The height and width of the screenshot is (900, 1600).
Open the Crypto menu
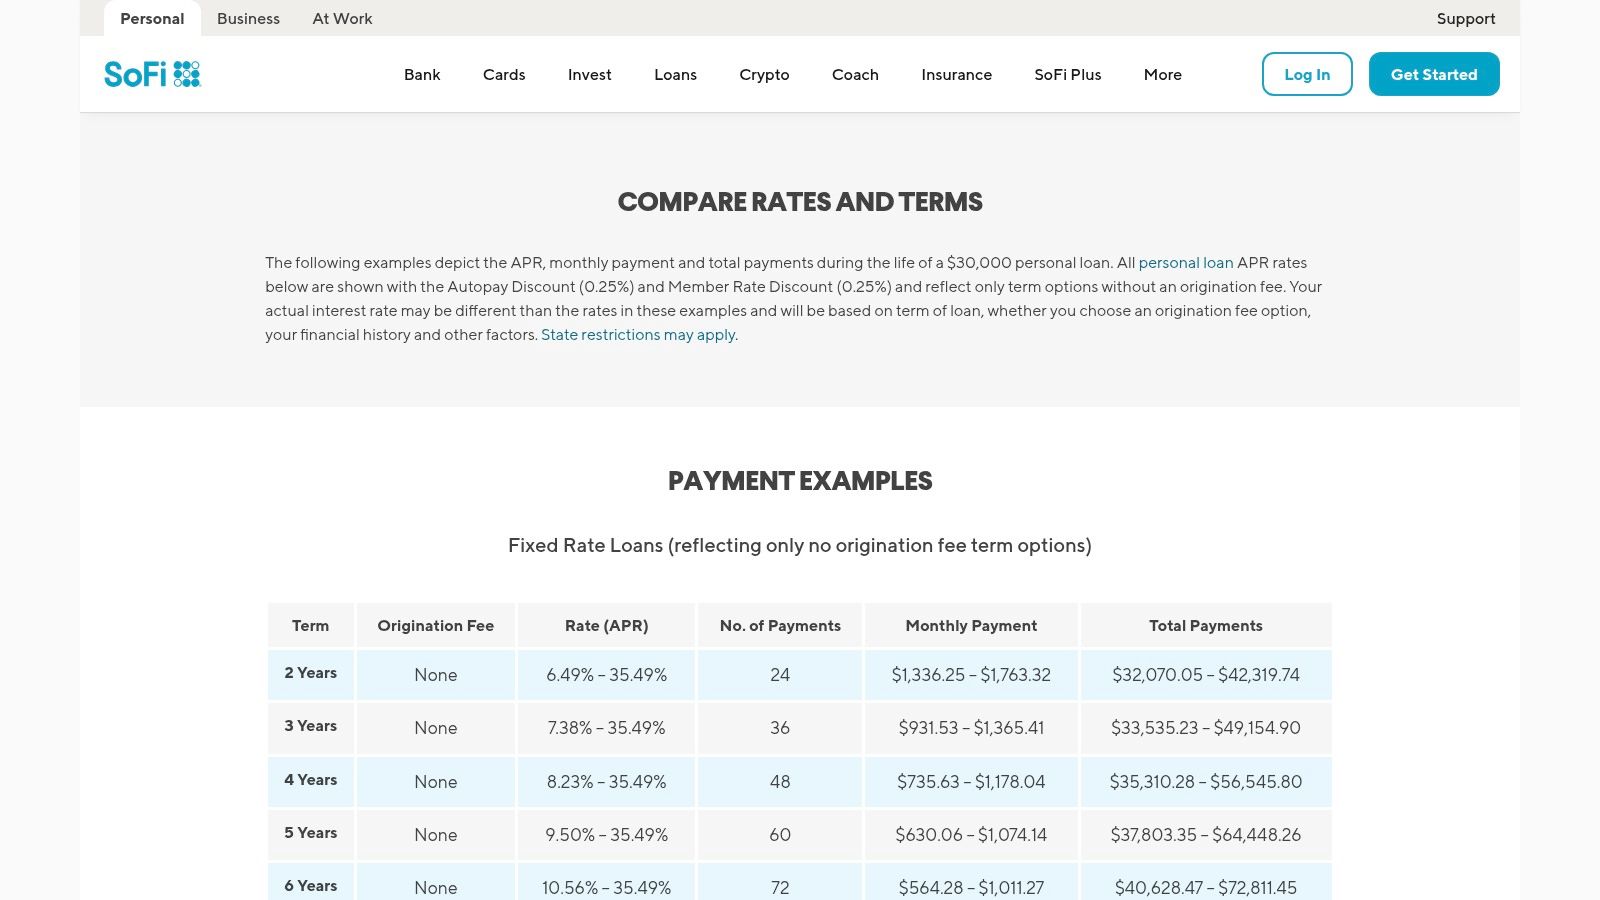click(x=764, y=74)
